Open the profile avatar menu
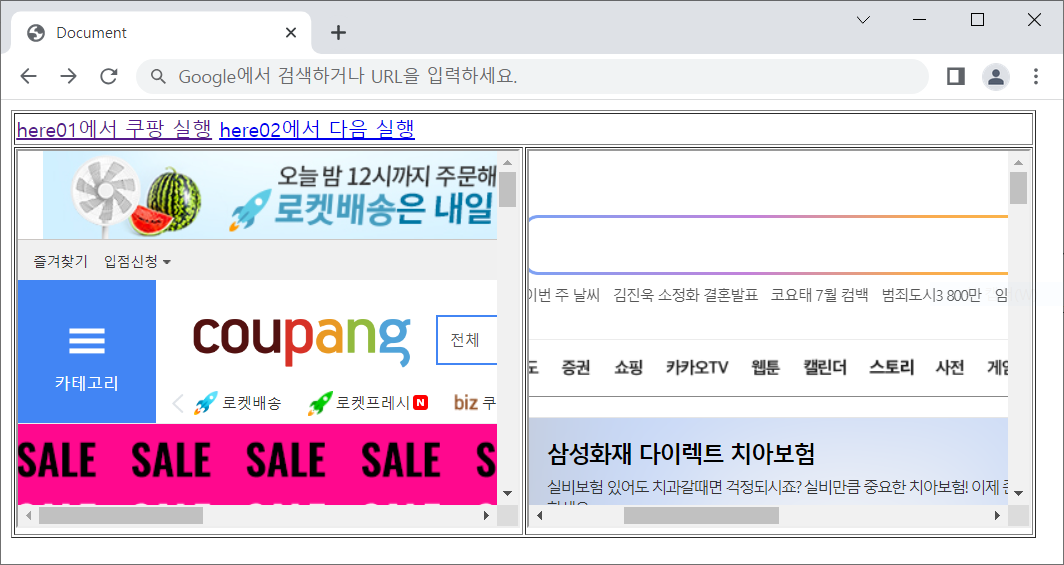The height and width of the screenshot is (565, 1064). pyautogui.click(x=995, y=76)
